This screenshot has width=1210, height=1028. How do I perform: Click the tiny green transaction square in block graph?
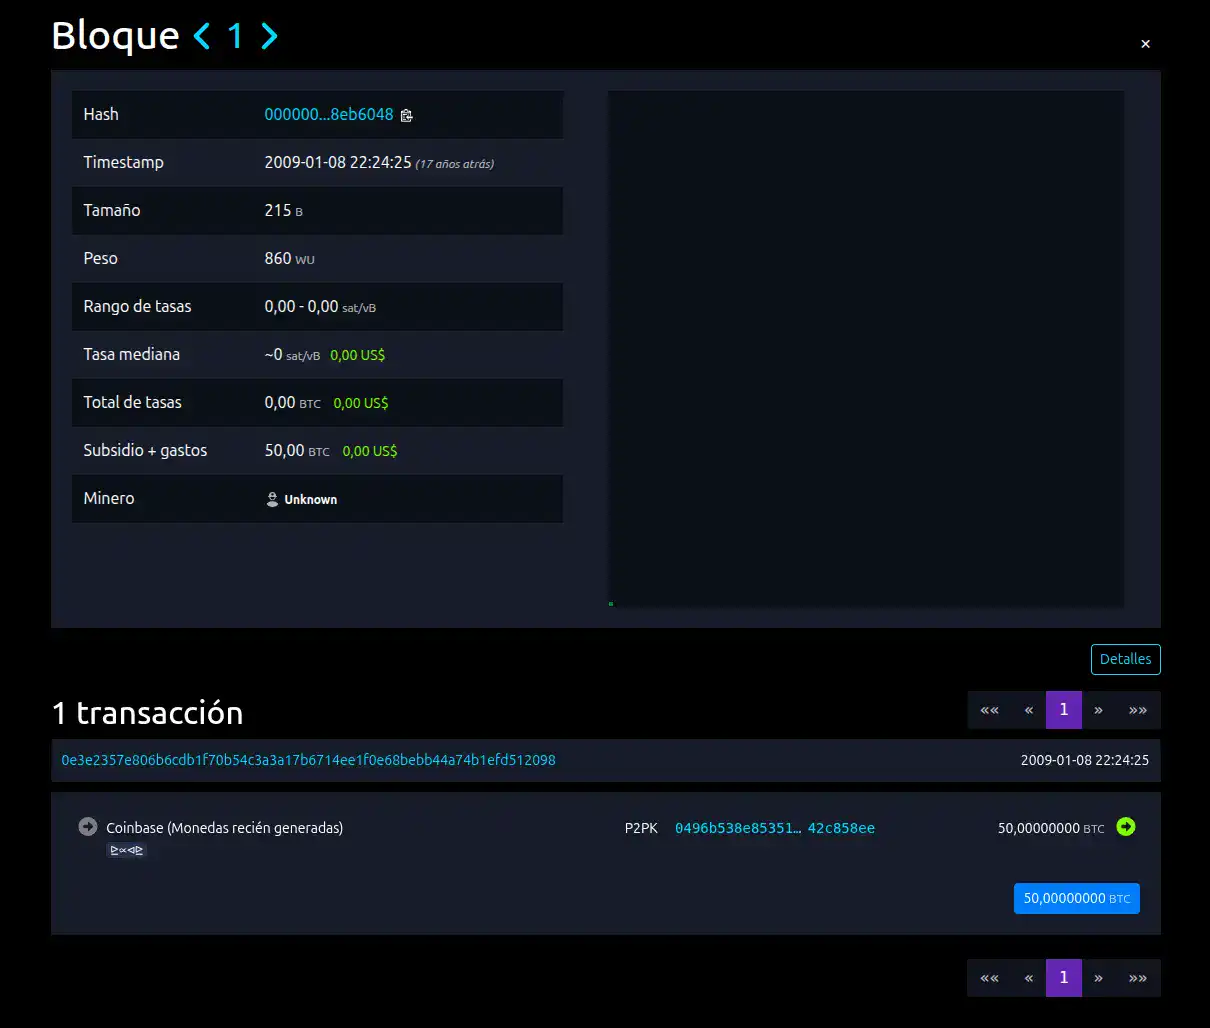tap(611, 604)
